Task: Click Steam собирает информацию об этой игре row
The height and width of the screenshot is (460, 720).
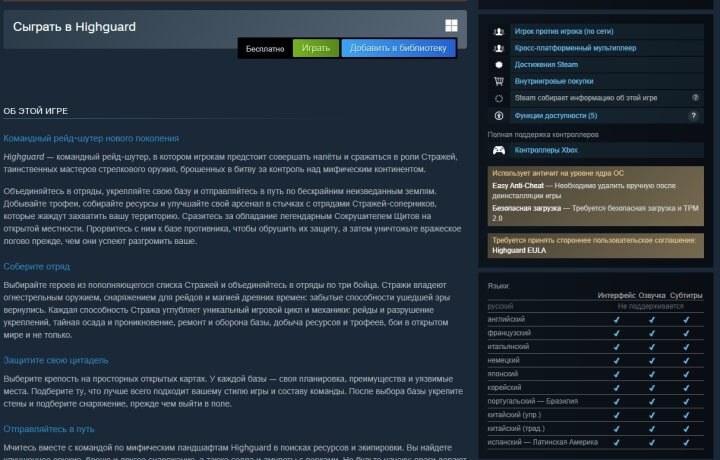Action: pyautogui.click(x=596, y=98)
